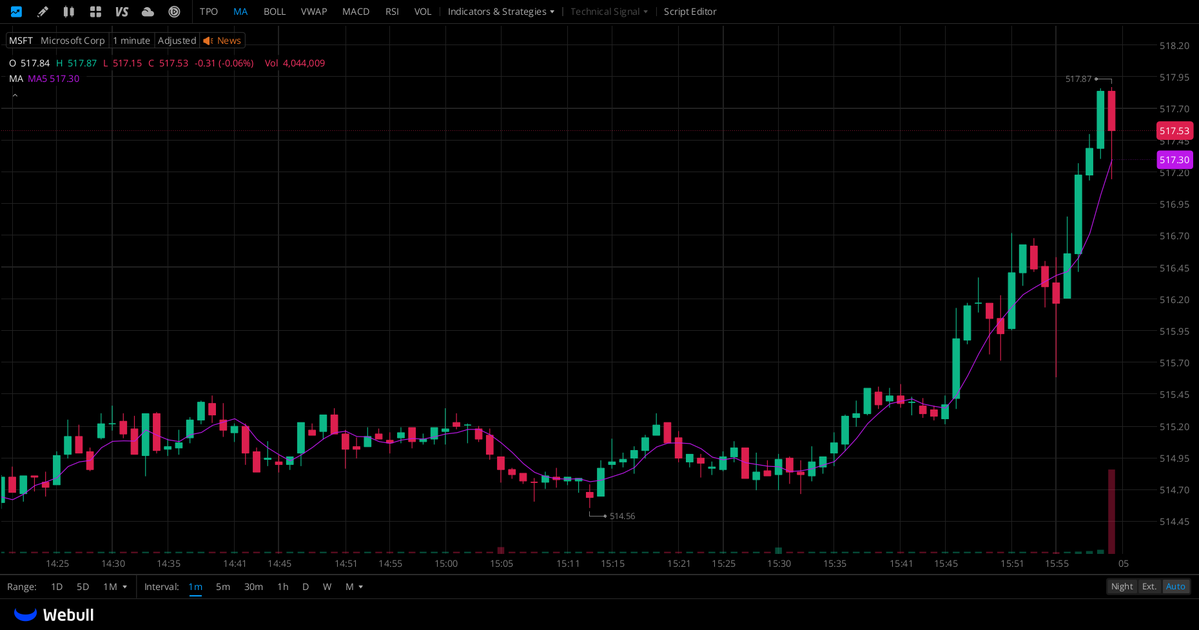This screenshot has height=630, width=1199.
Task: Open Indicators & Strategies dropdown
Action: [x=501, y=11]
